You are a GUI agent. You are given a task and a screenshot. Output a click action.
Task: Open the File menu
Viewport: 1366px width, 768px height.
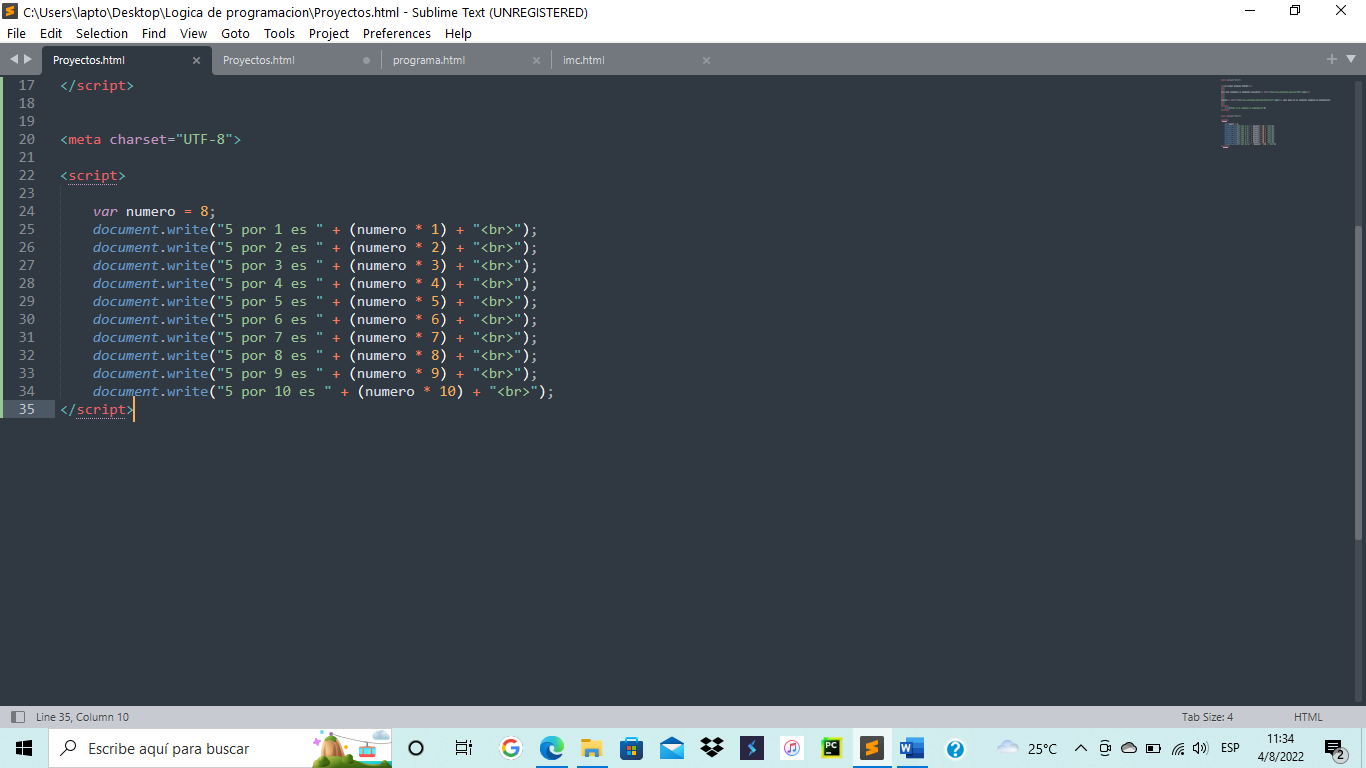coord(16,33)
